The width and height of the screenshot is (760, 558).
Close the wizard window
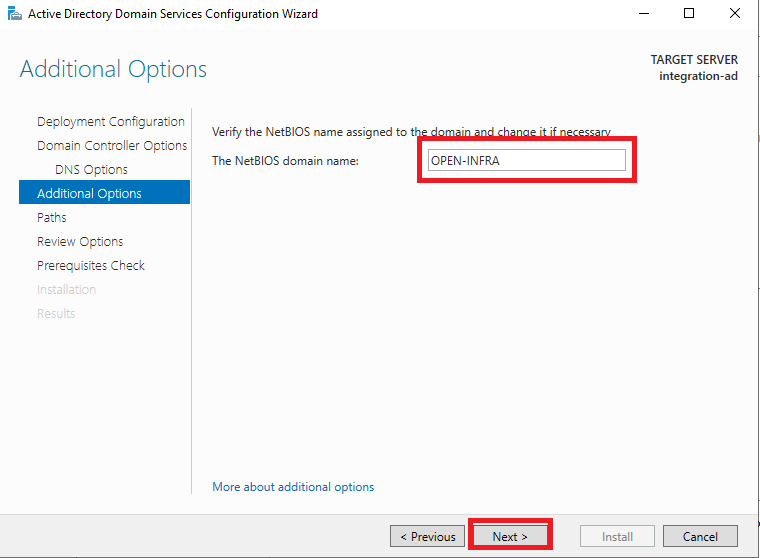(734, 14)
